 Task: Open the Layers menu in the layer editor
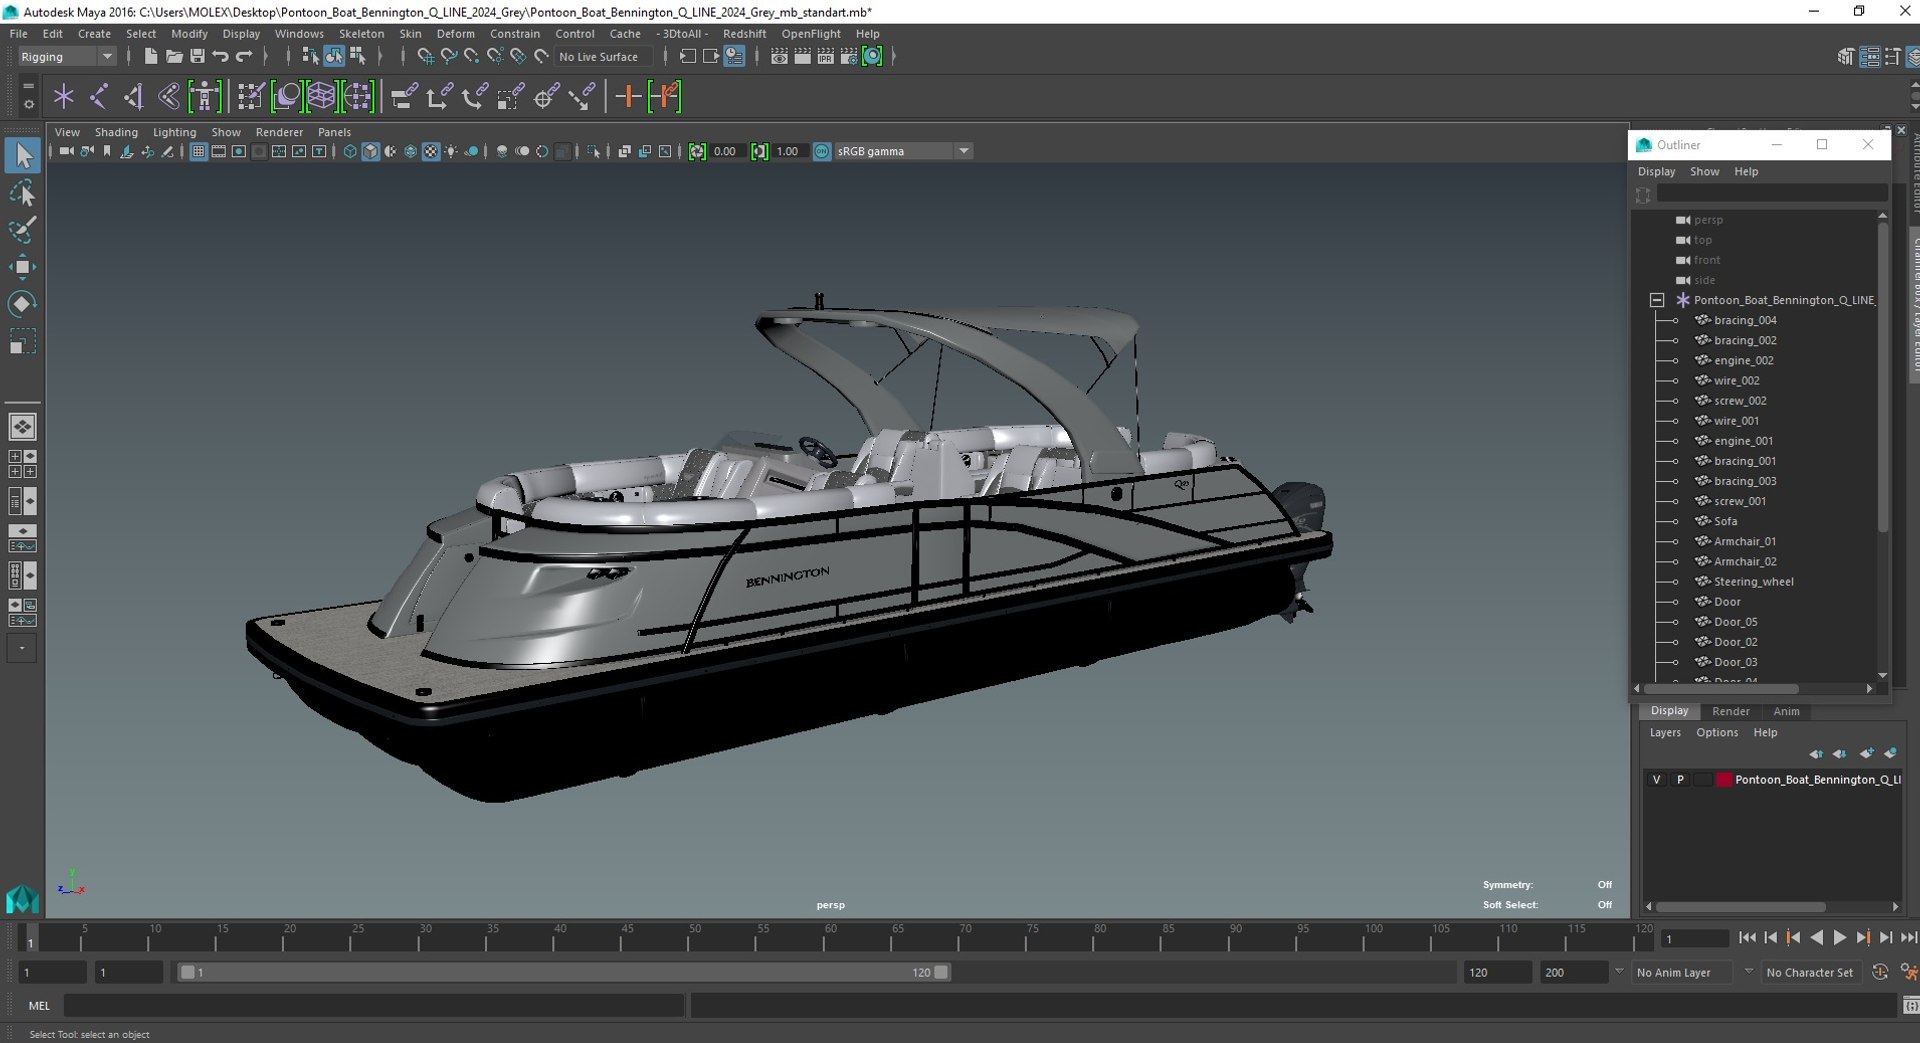[1665, 733]
